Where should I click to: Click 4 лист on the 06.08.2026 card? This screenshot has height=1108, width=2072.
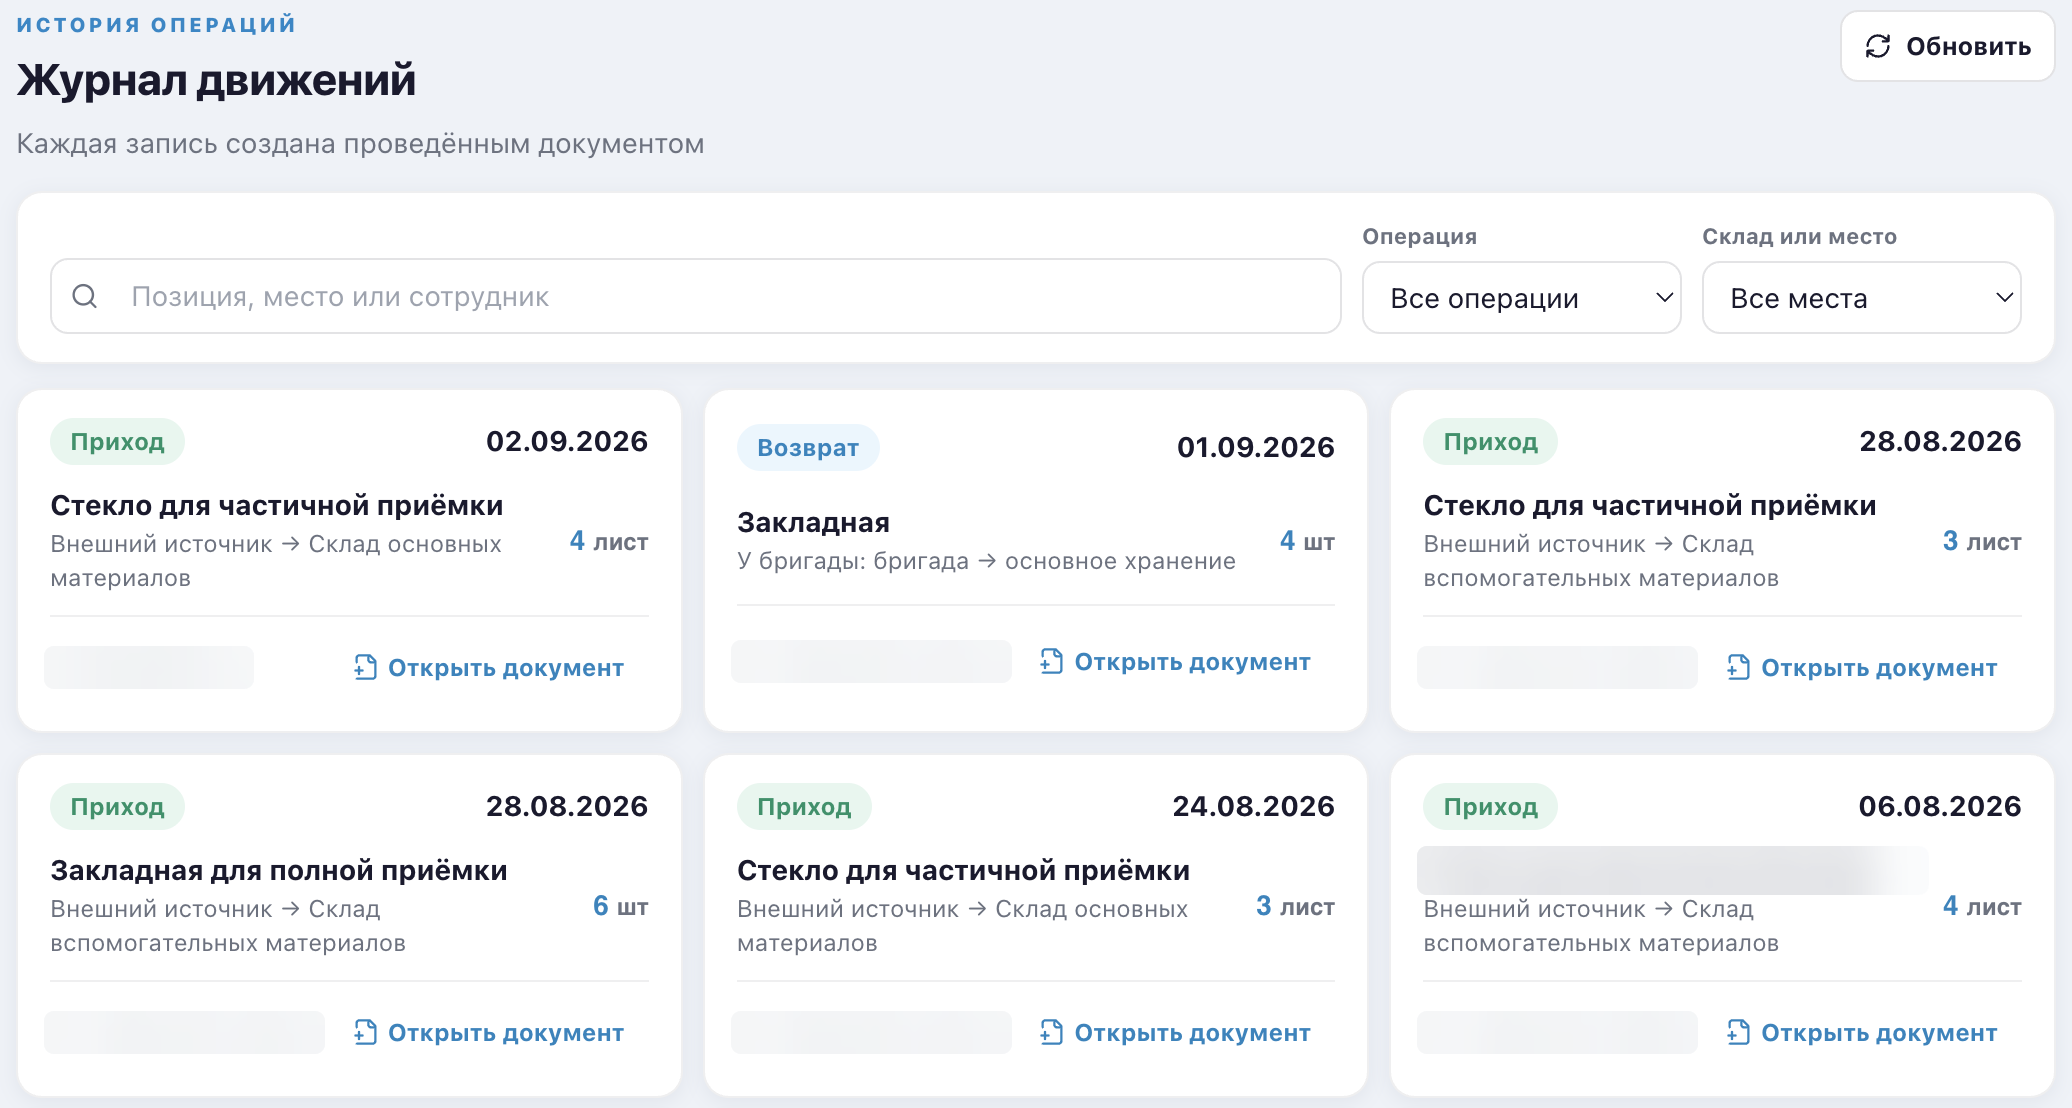point(1982,907)
